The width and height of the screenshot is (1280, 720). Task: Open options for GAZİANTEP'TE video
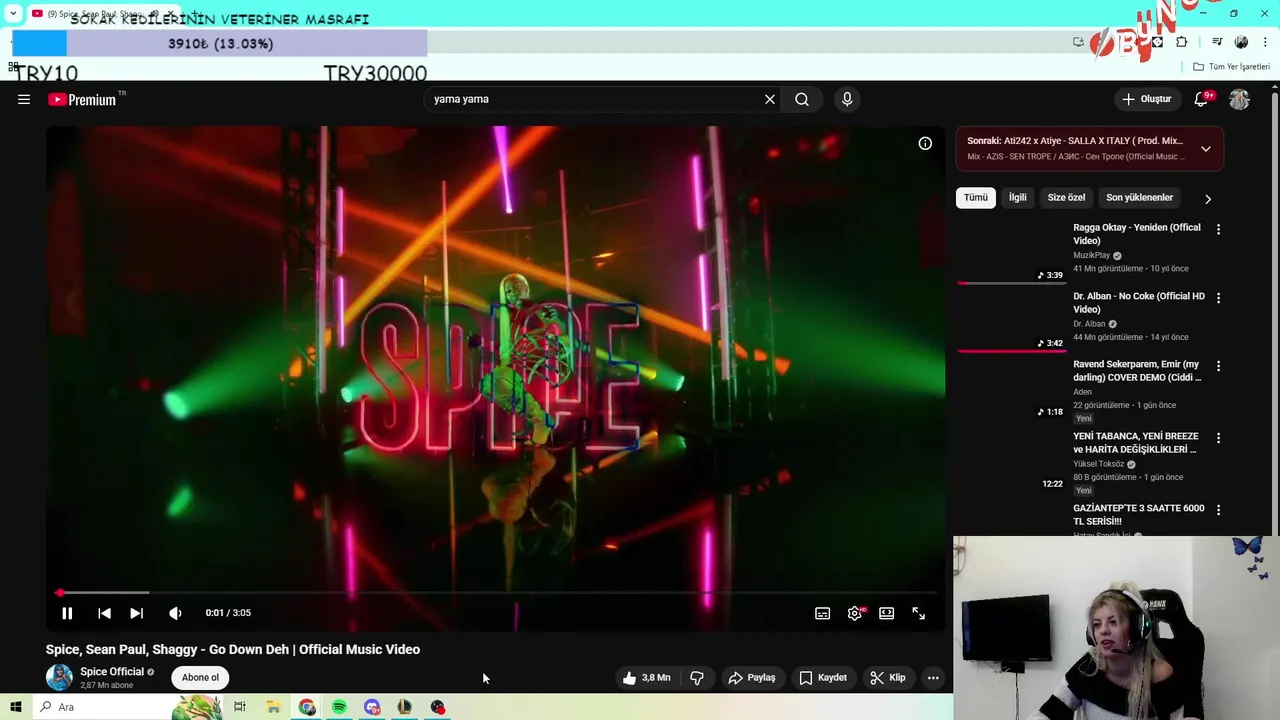click(1218, 509)
